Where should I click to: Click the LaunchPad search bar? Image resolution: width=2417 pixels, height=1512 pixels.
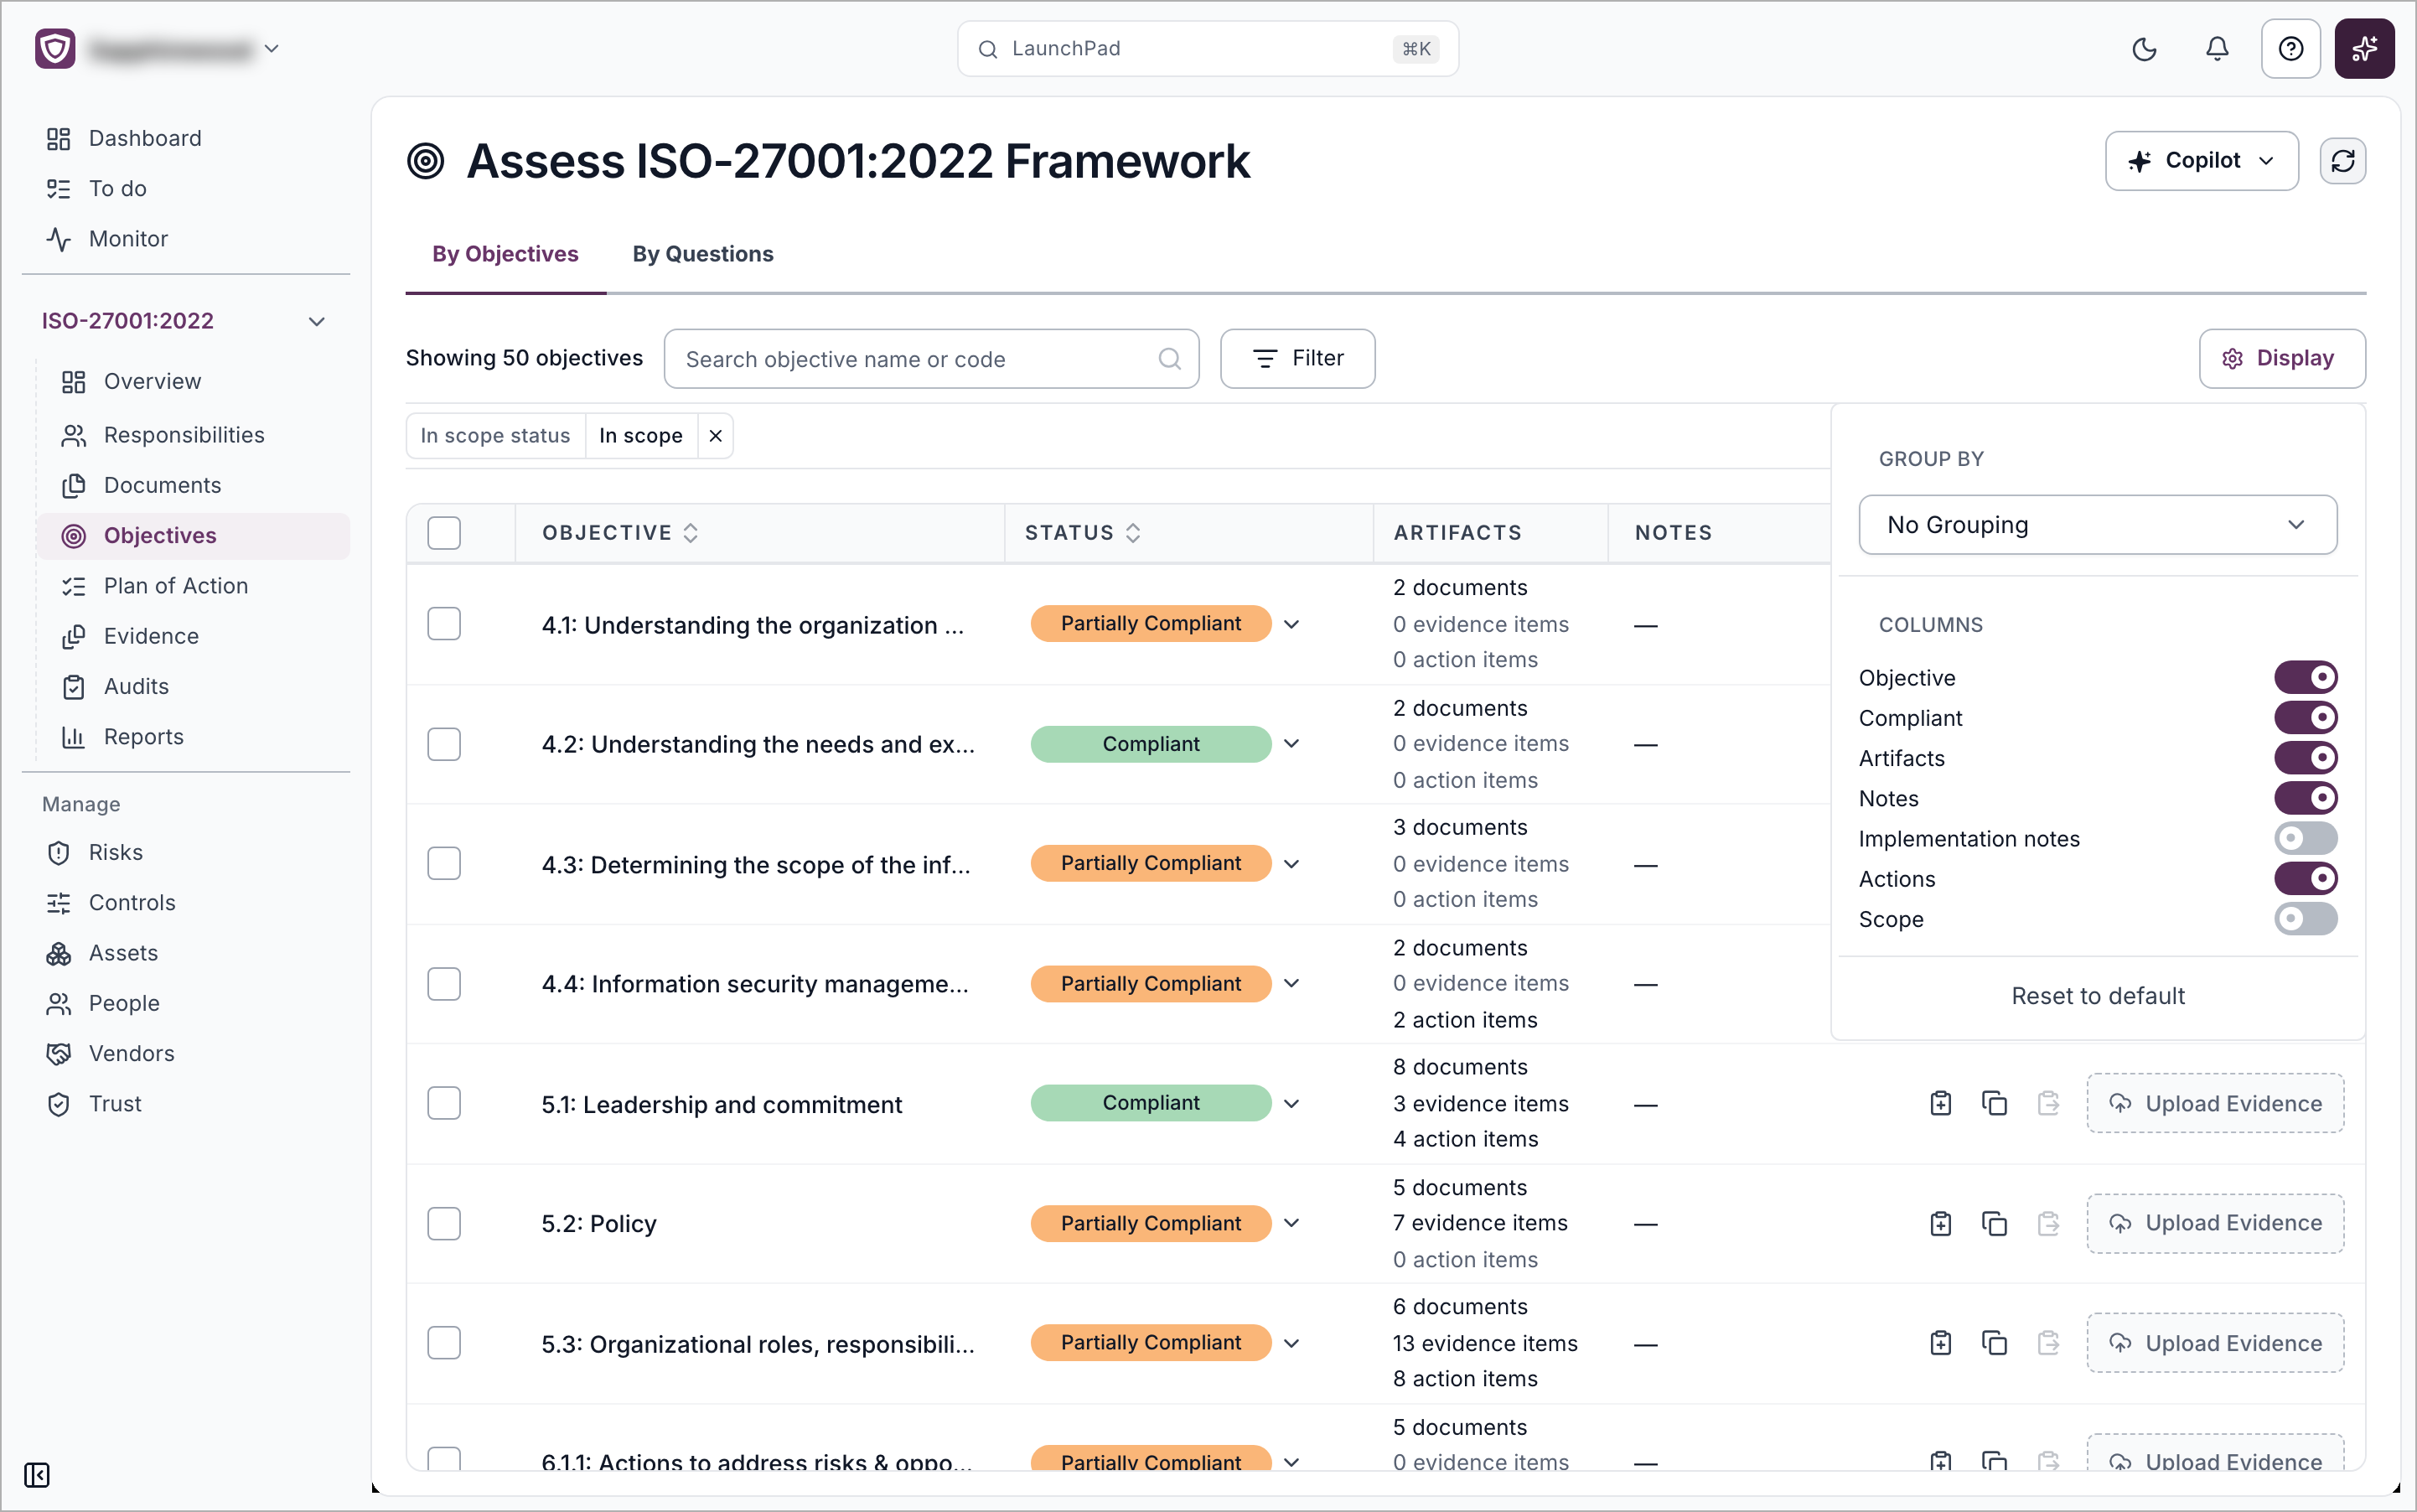coord(1207,49)
